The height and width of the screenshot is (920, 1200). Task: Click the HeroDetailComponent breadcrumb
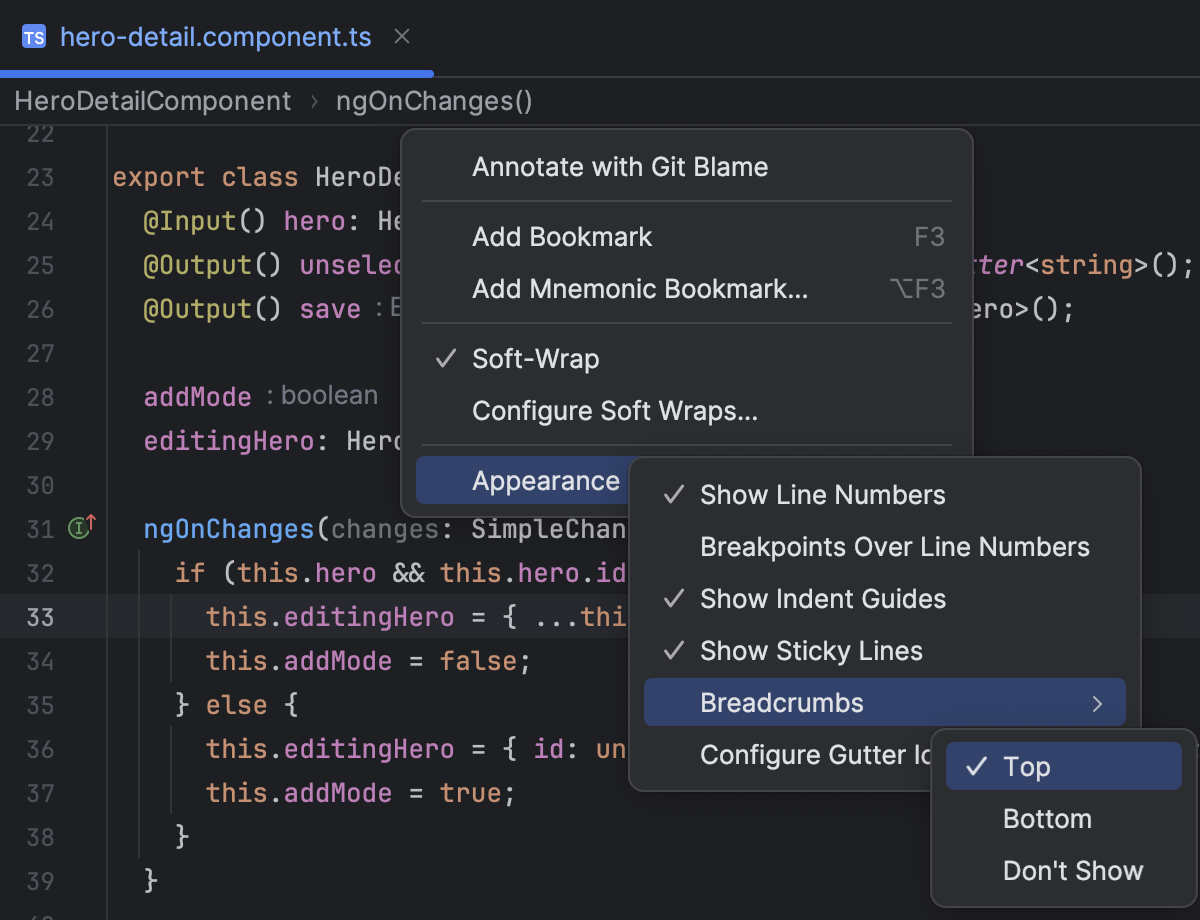[x=152, y=100]
